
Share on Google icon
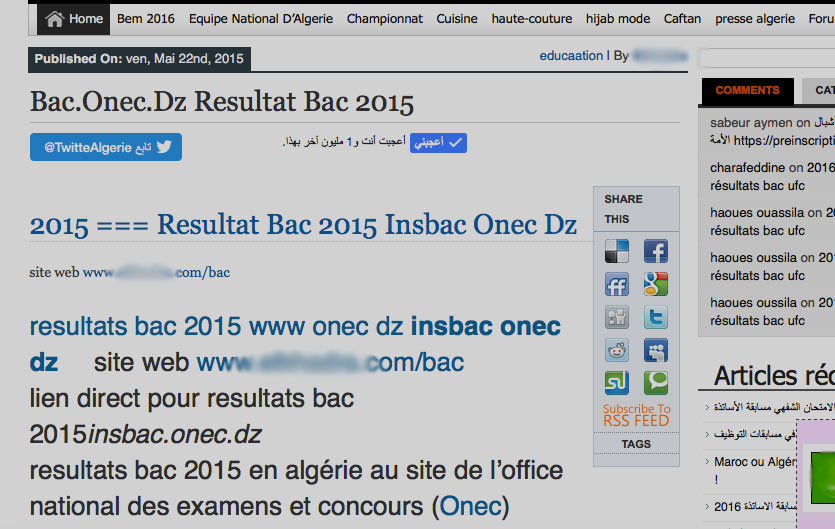tap(656, 284)
